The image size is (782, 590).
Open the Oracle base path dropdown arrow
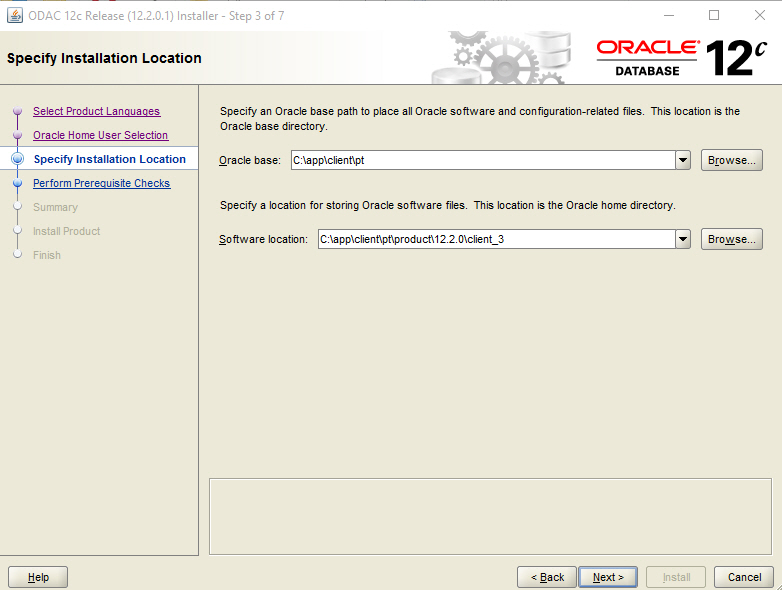tap(683, 160)
